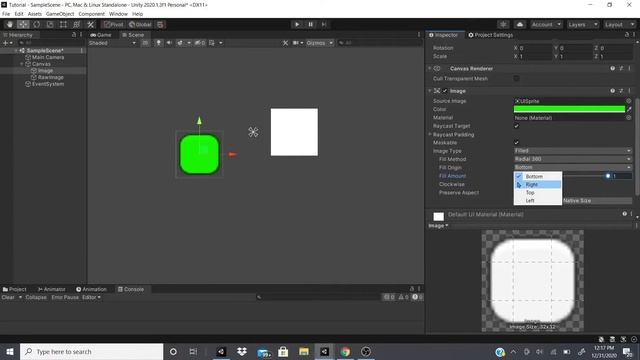Open the Shaded draw mode dropdown
The image size is (640, 360).
click(x=112, y=43)
